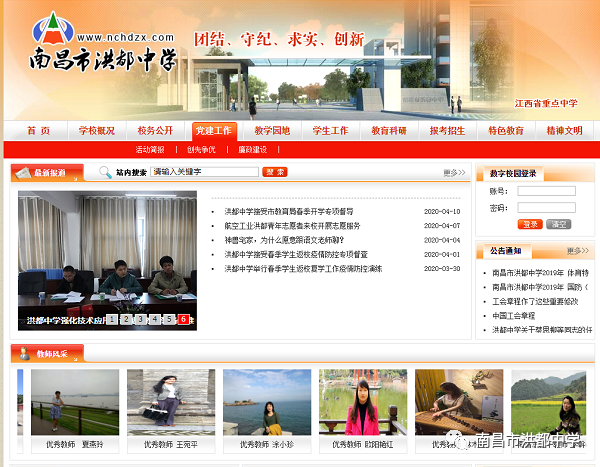This screenshot has height=467, width=600.
Task: Open notice 南昌市洪都中学2019年 国防
Action: tap(540, 287)
